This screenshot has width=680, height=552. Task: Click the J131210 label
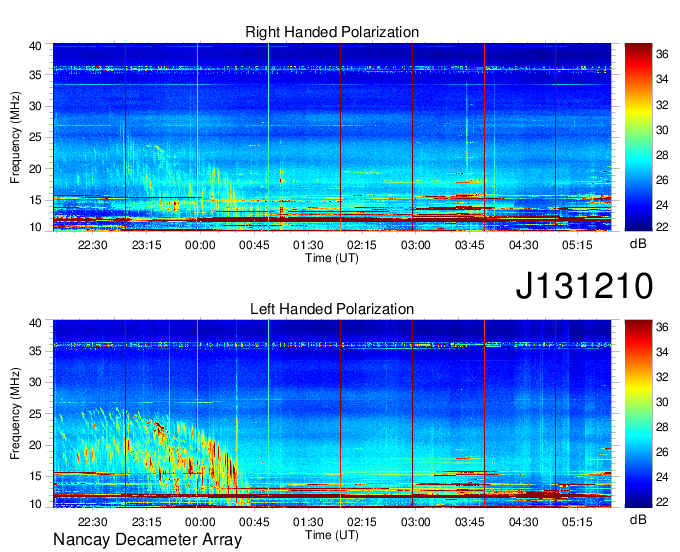[x=584, y=286]
